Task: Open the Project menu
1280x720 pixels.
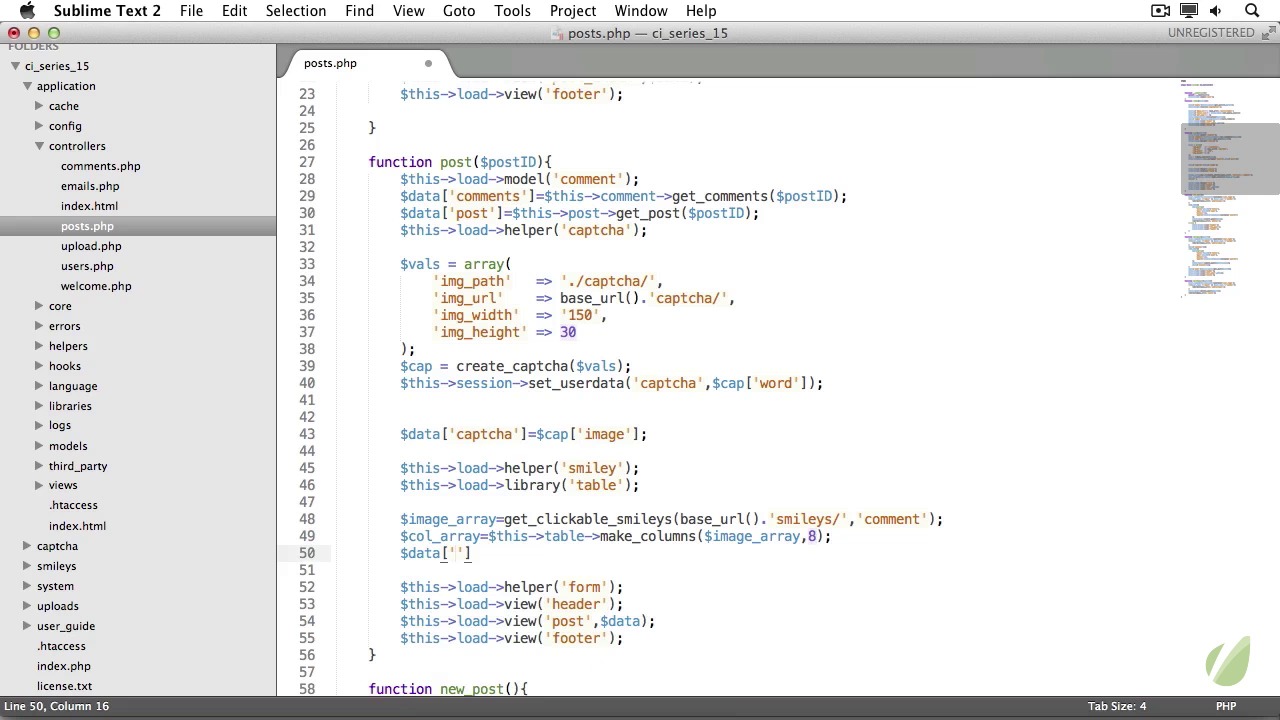Action: click(x=573, y=11)
